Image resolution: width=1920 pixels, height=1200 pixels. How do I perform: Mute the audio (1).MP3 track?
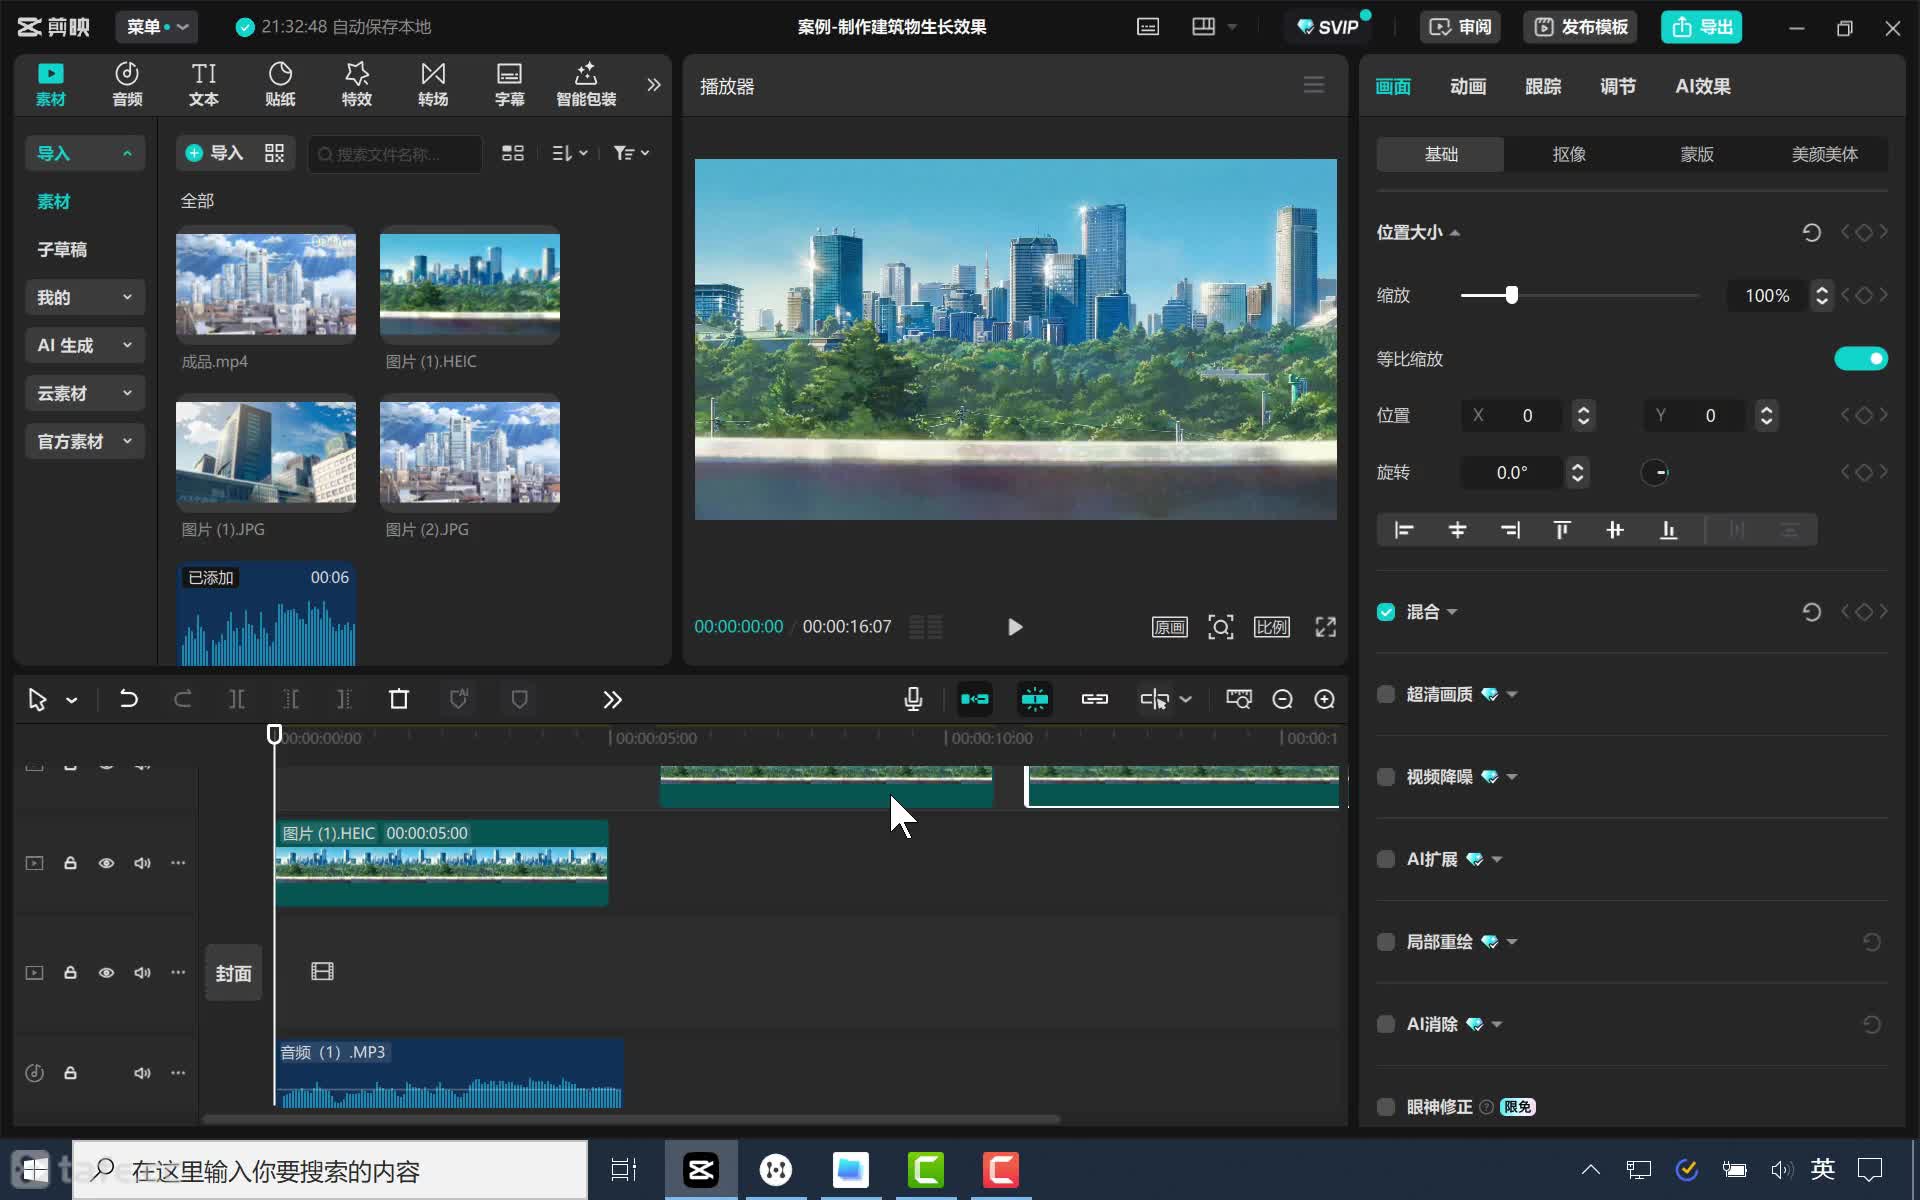coord(142,1073)
